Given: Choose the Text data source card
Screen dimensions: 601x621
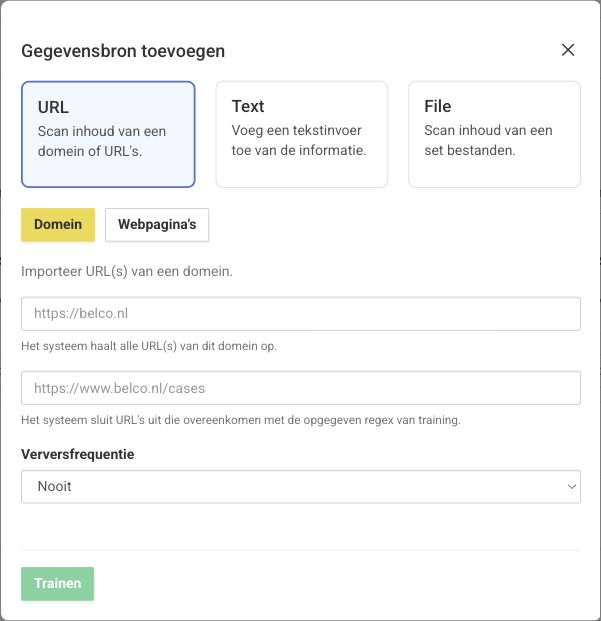Looking at the screenshot, I should (x=301, y=134).
